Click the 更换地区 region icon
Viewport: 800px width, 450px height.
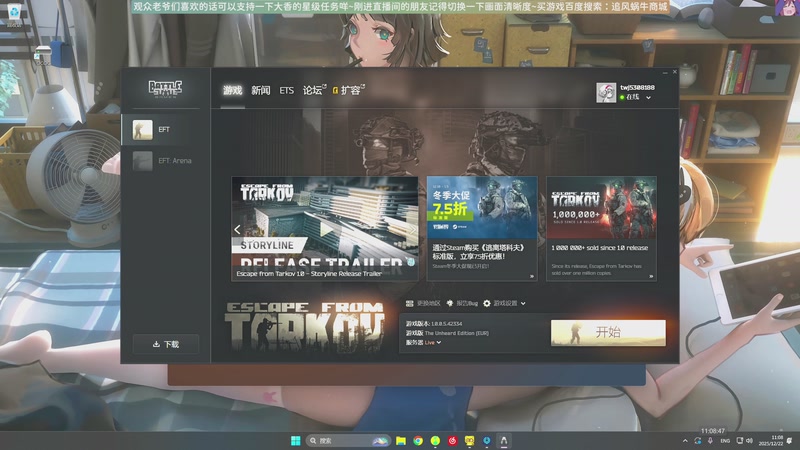[x=409, y=303]
